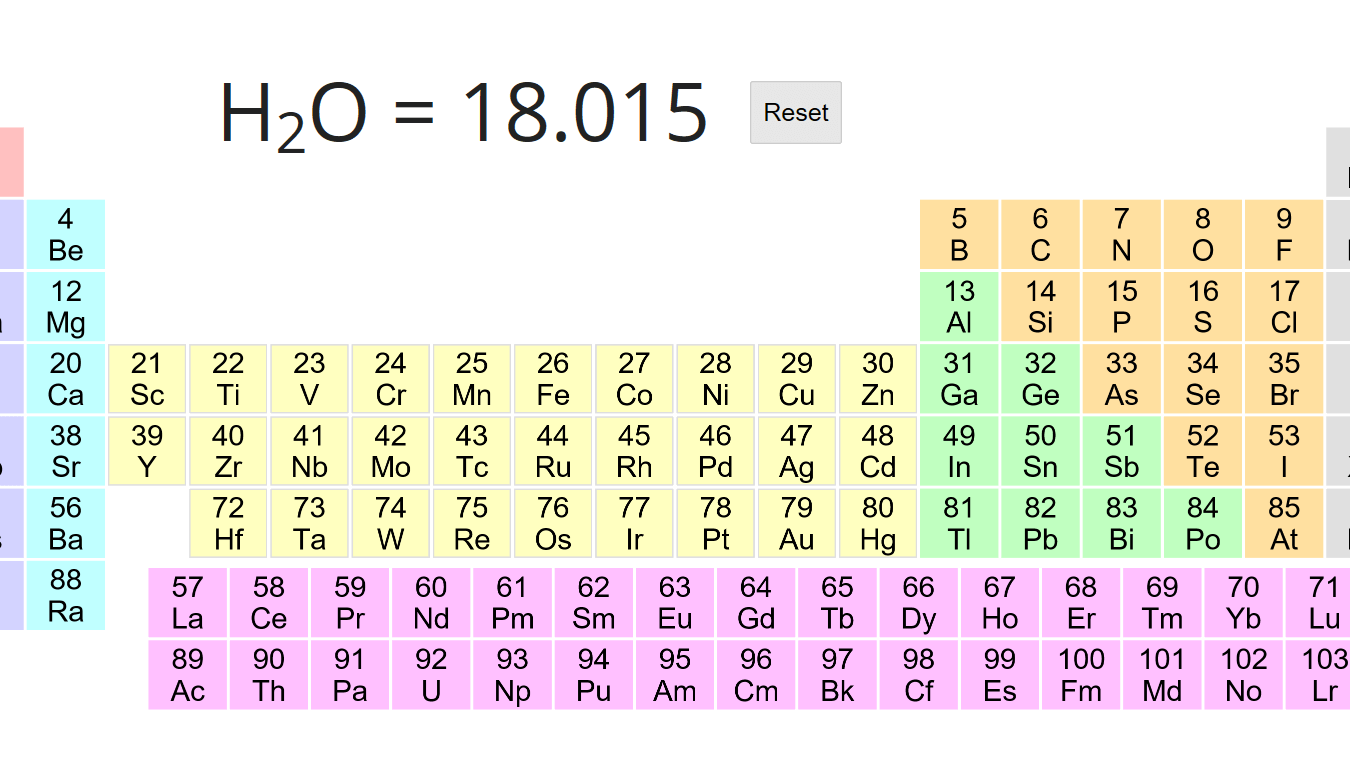Click the Chlorine element tile

pyautogui.click(x=1284, y=307)
